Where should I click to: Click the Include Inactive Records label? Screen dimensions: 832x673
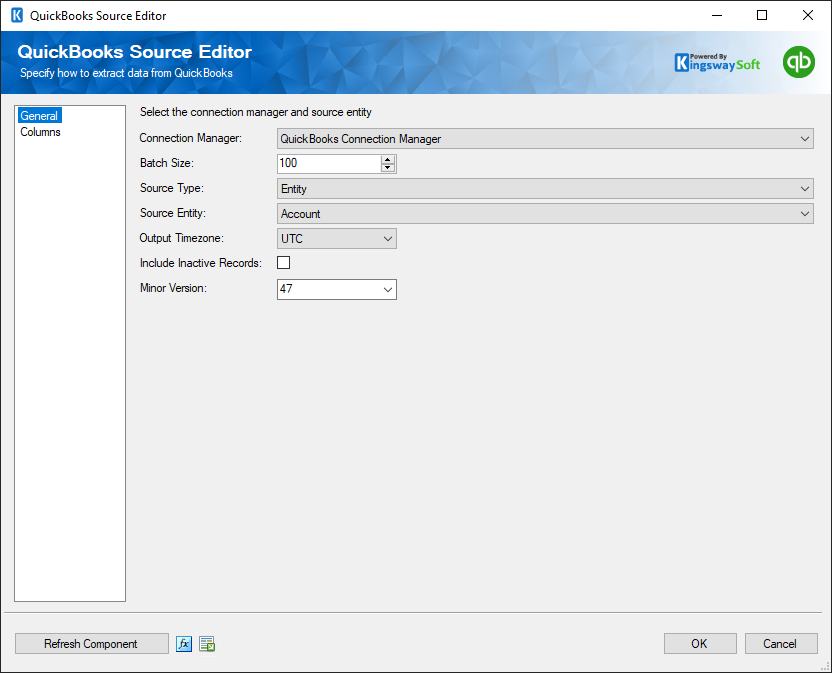coord(201,263)
